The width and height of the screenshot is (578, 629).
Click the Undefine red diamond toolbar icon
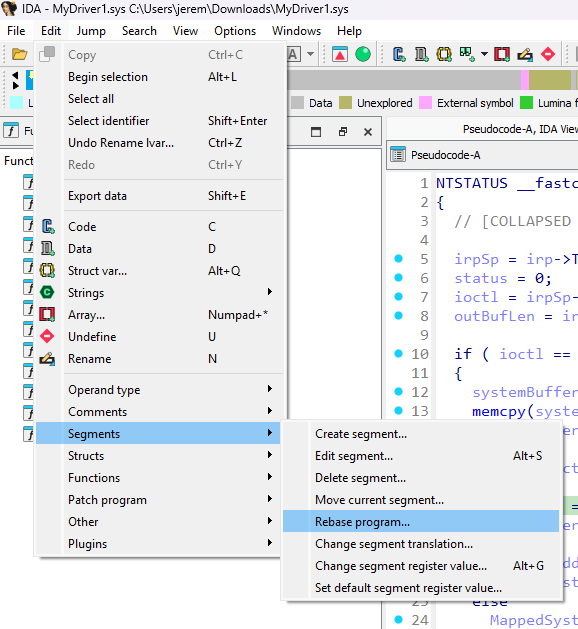point(548,54)
